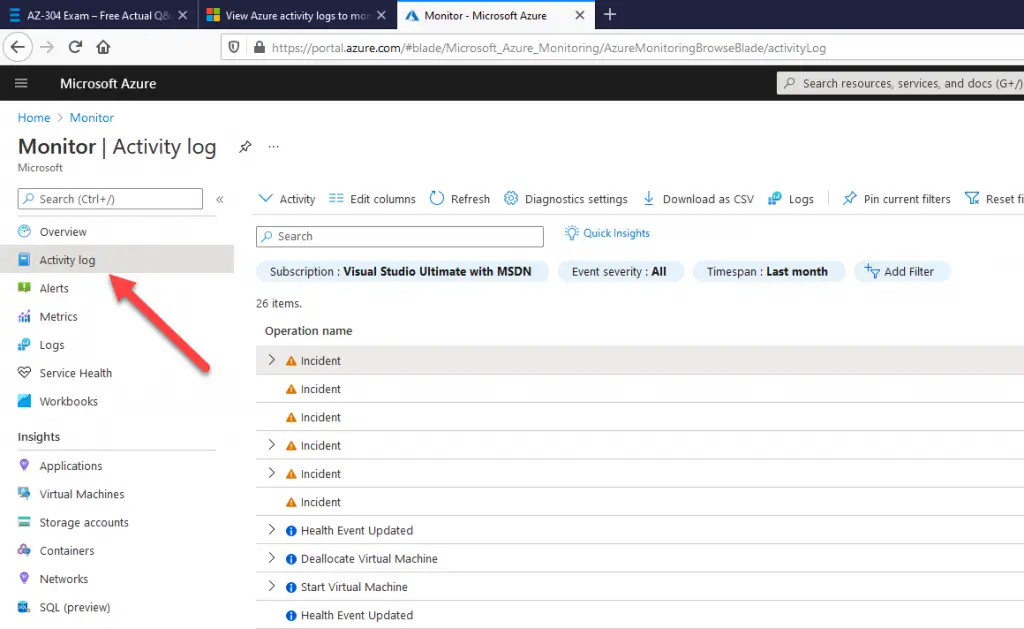Click Add Filter
Image resolution: width=1024 pixels, height=629 pixels.
pos(900,272)
